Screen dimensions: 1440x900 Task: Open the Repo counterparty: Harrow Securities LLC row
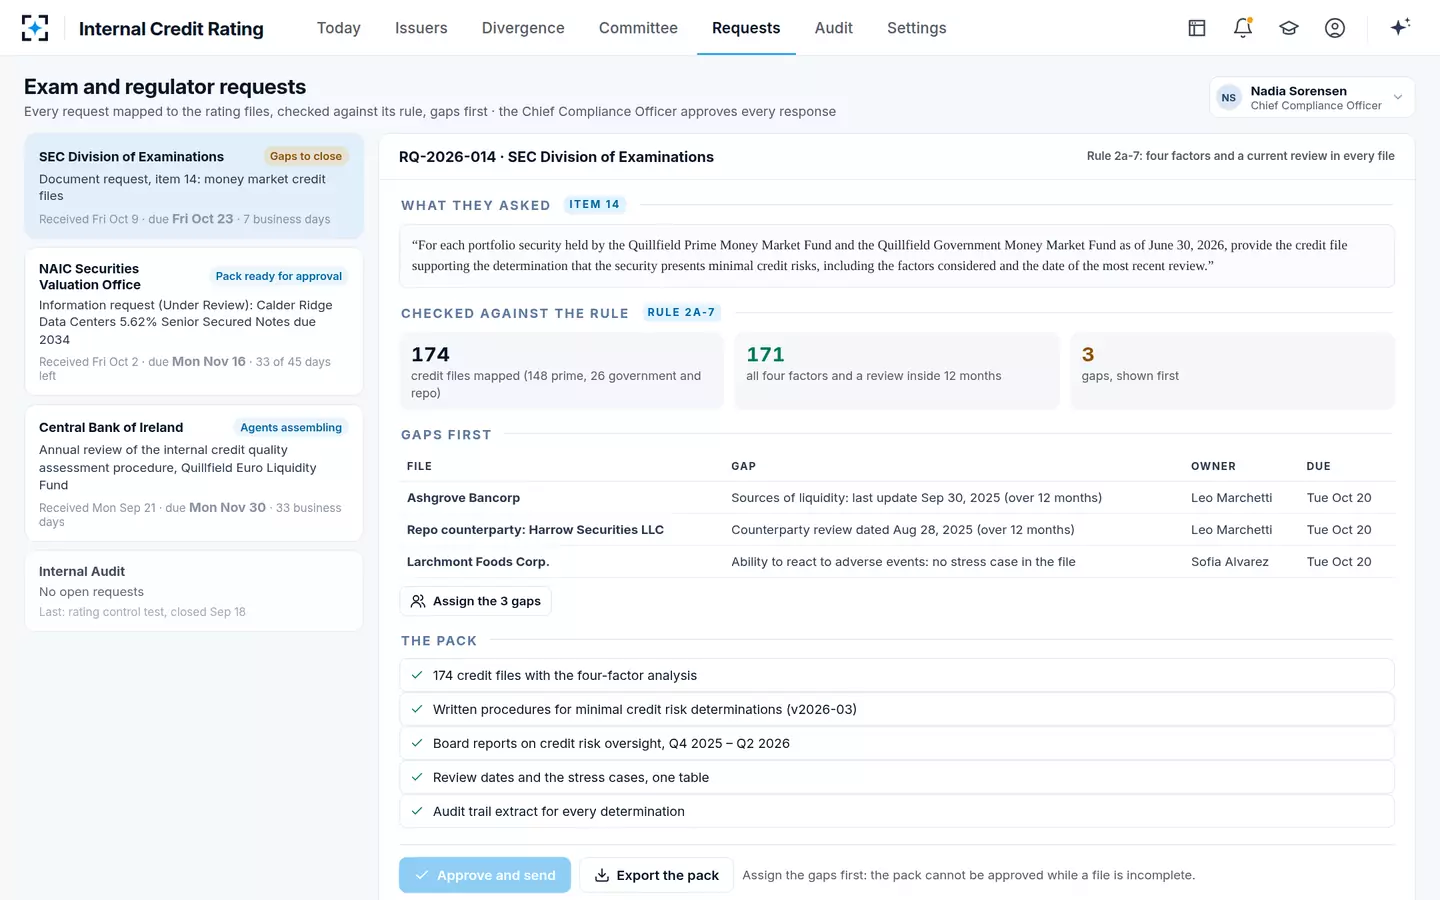tap(897, 530)
